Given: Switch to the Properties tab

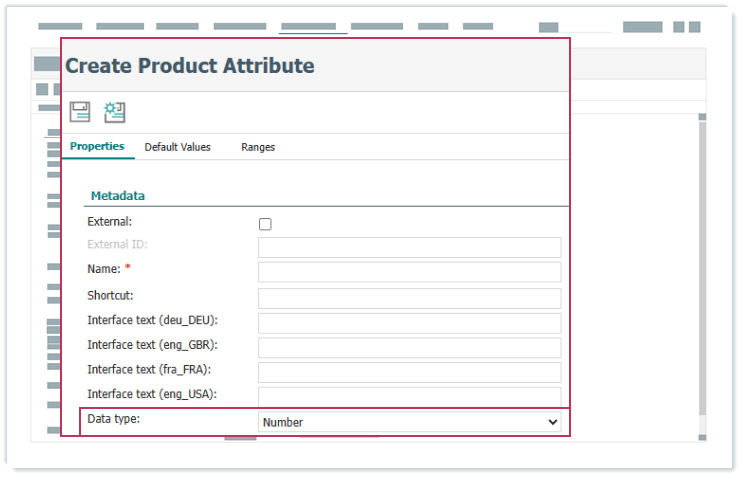Looking at the screenshot, I should click(x=97, y=147).
